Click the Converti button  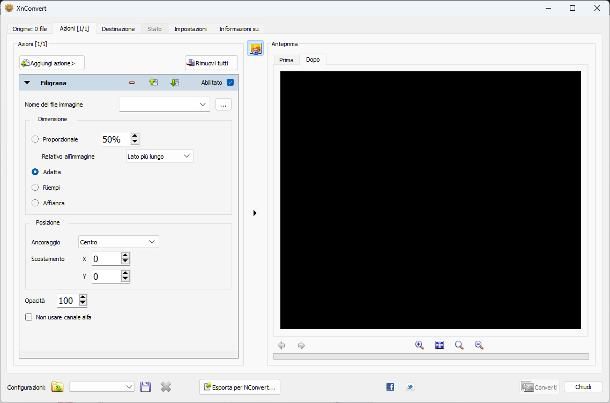[x=539, y=387]
